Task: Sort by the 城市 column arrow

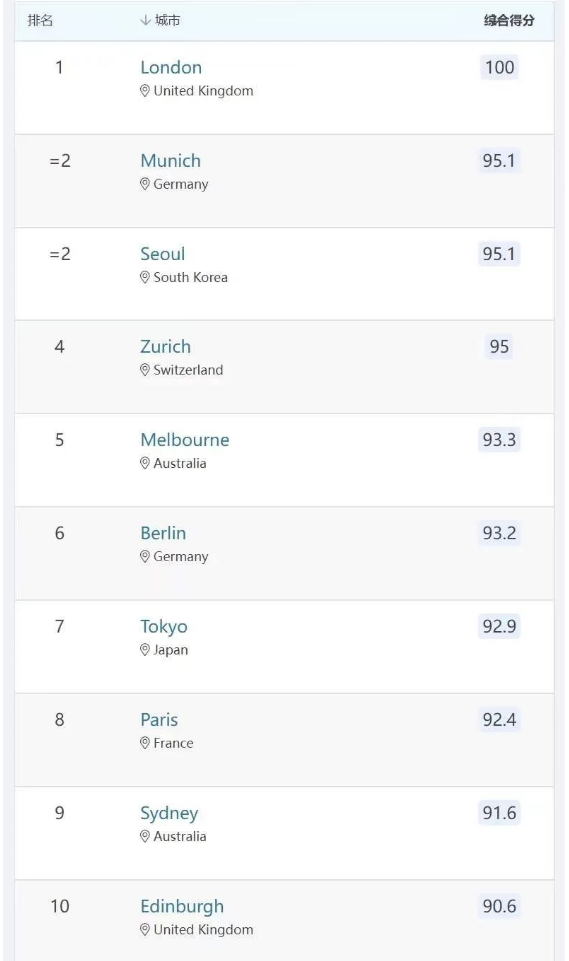Action: pos(145,20)
